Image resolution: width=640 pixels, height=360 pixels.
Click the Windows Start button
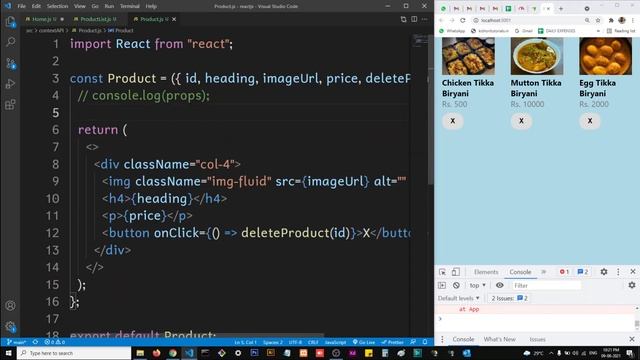8,353
